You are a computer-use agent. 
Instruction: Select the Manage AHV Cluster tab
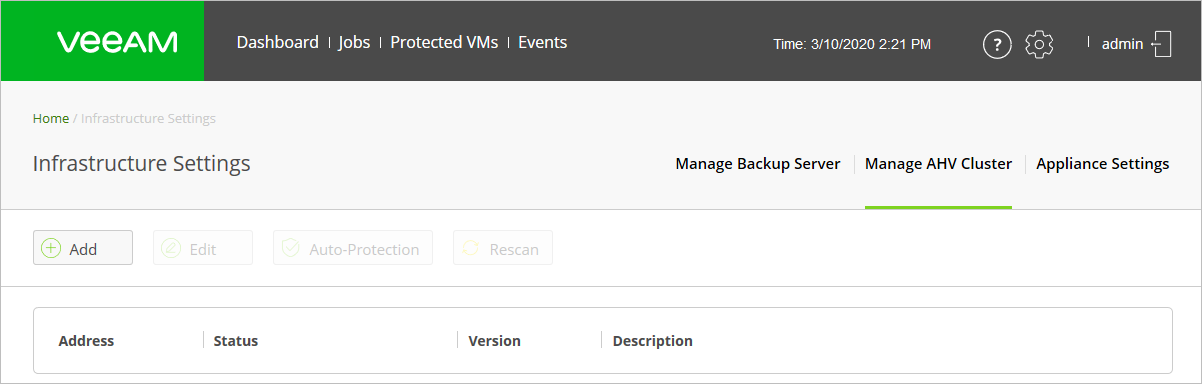point(938,164)
